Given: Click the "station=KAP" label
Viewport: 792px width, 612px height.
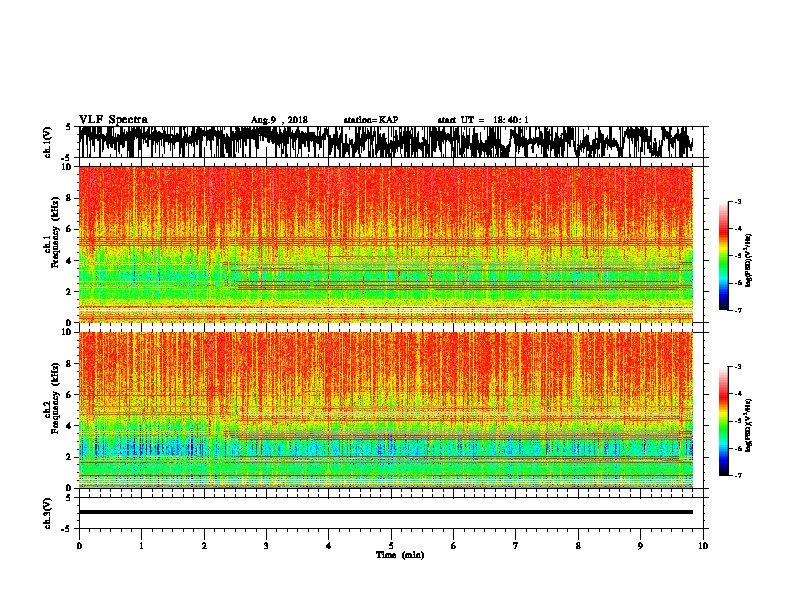Looking at the screenshot, I should click(x=371, y=120).
